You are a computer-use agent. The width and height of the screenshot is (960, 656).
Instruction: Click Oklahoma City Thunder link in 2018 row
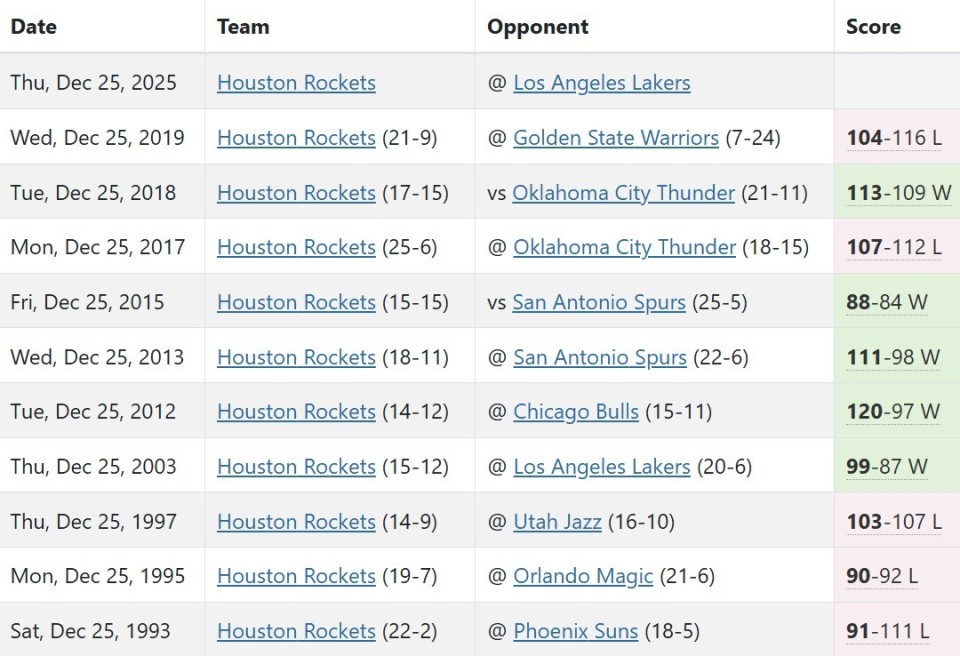(x=623, y=193)
